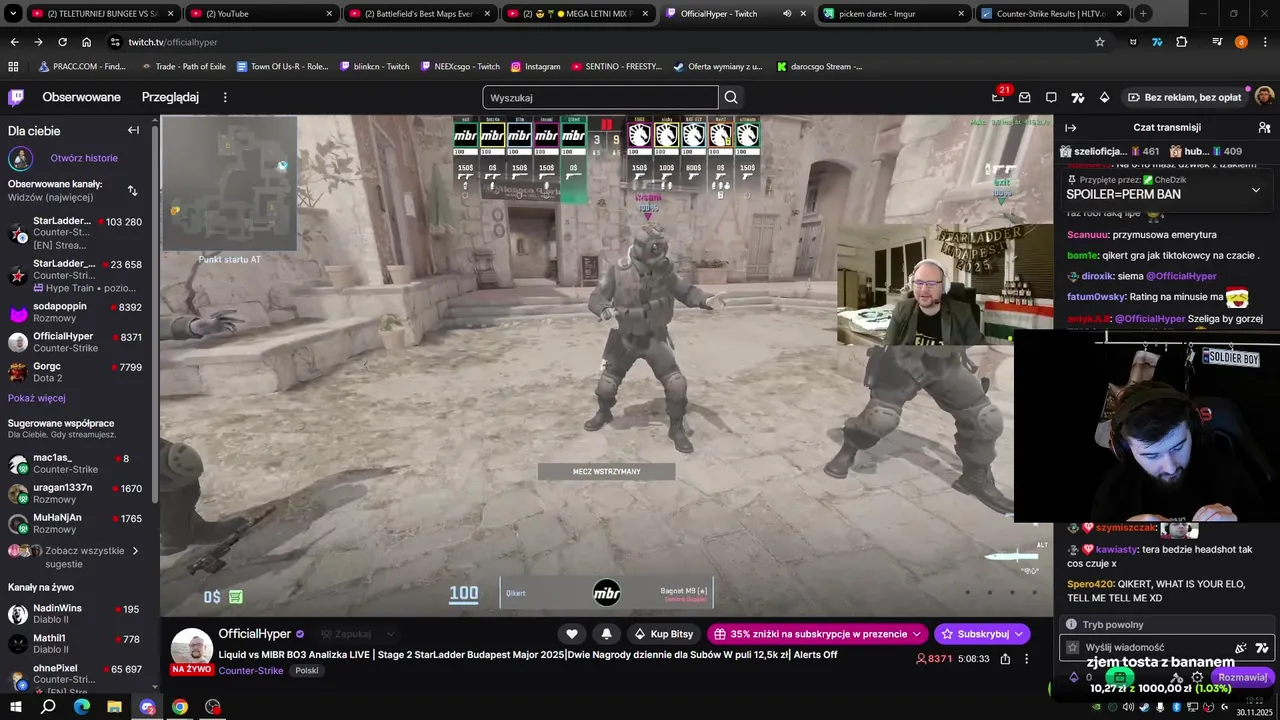Share the stream via share icon

[1005, 659]
